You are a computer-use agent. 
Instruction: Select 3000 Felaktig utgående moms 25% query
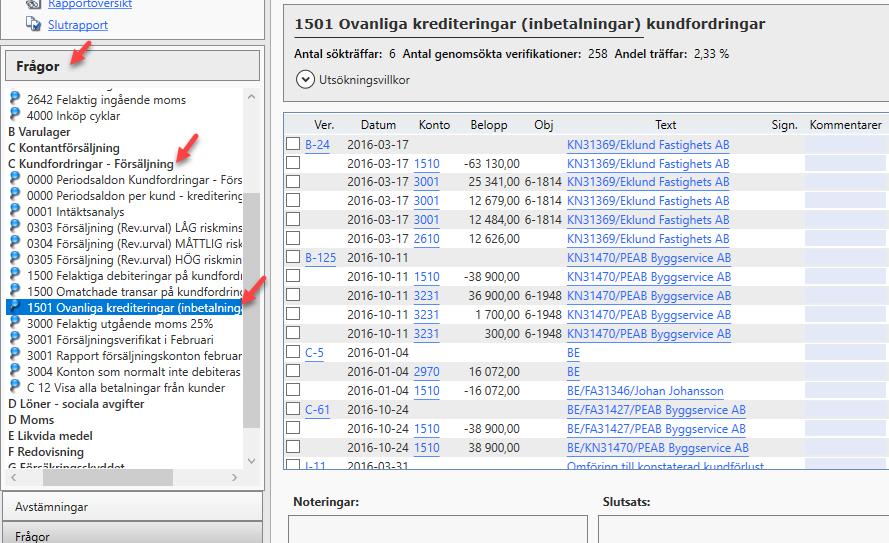(x=120, y=324)
